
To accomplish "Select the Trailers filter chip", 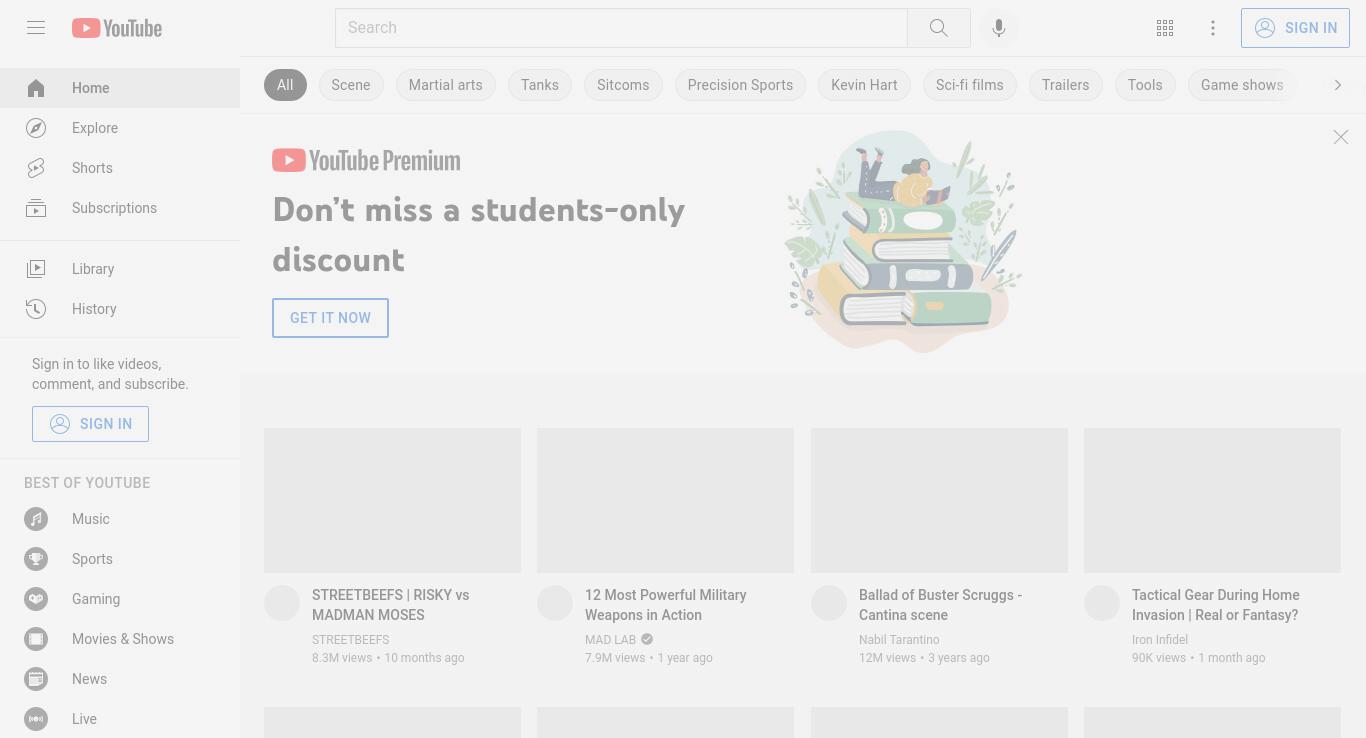I will pos(1066,85).
